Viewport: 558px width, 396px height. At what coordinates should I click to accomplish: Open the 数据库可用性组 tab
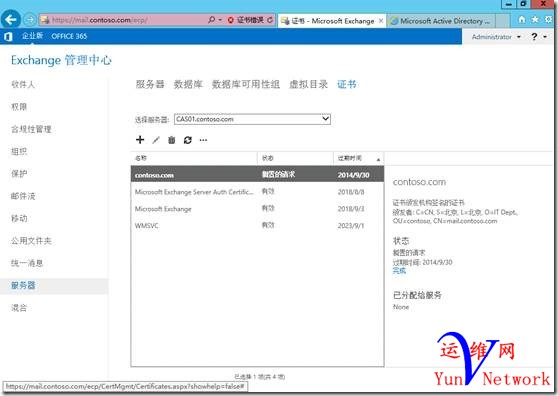point(246,84)
